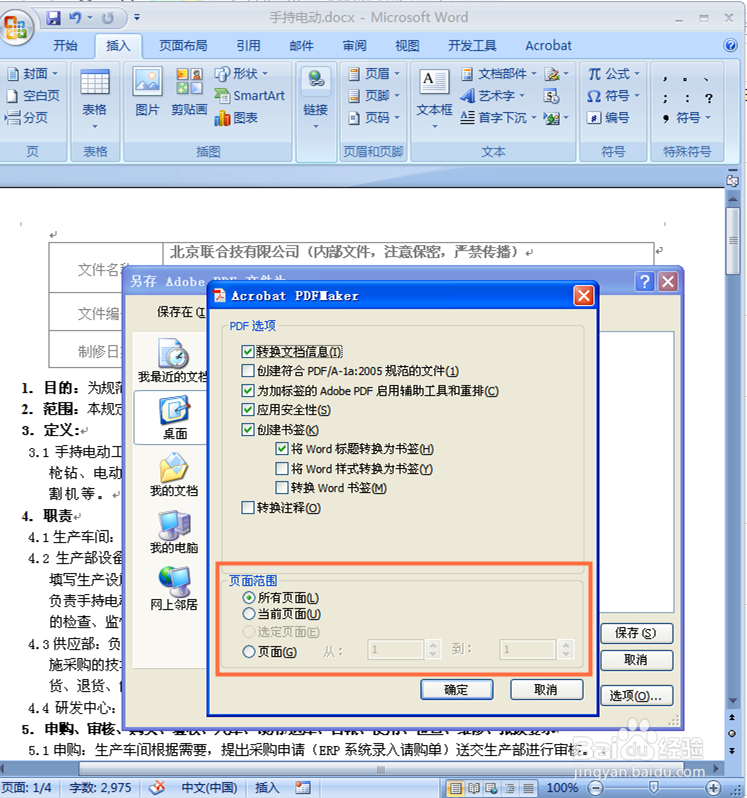Insert a page break (分页)
747x798 pixels.
click(26, 118)
